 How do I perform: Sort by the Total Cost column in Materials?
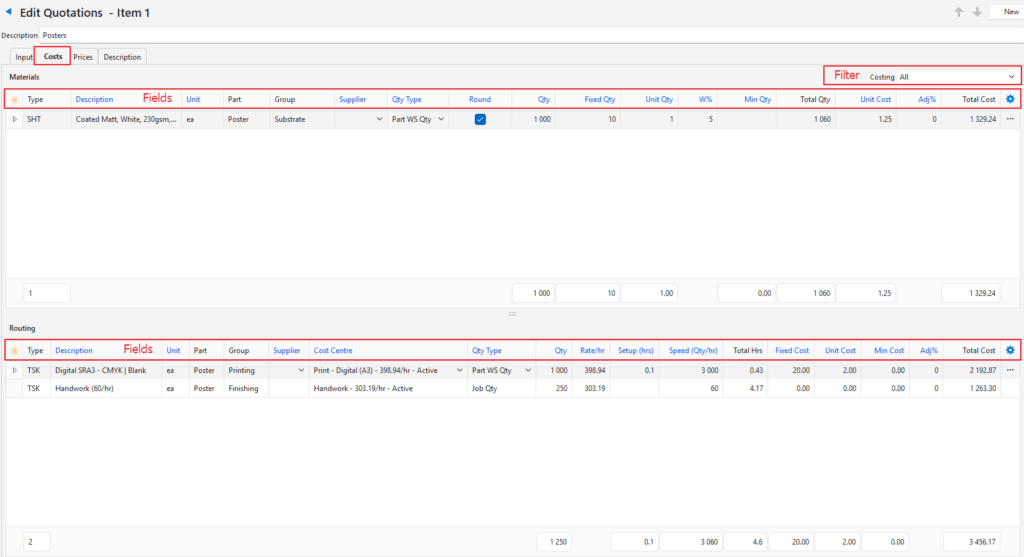click(x=978, y=99)
